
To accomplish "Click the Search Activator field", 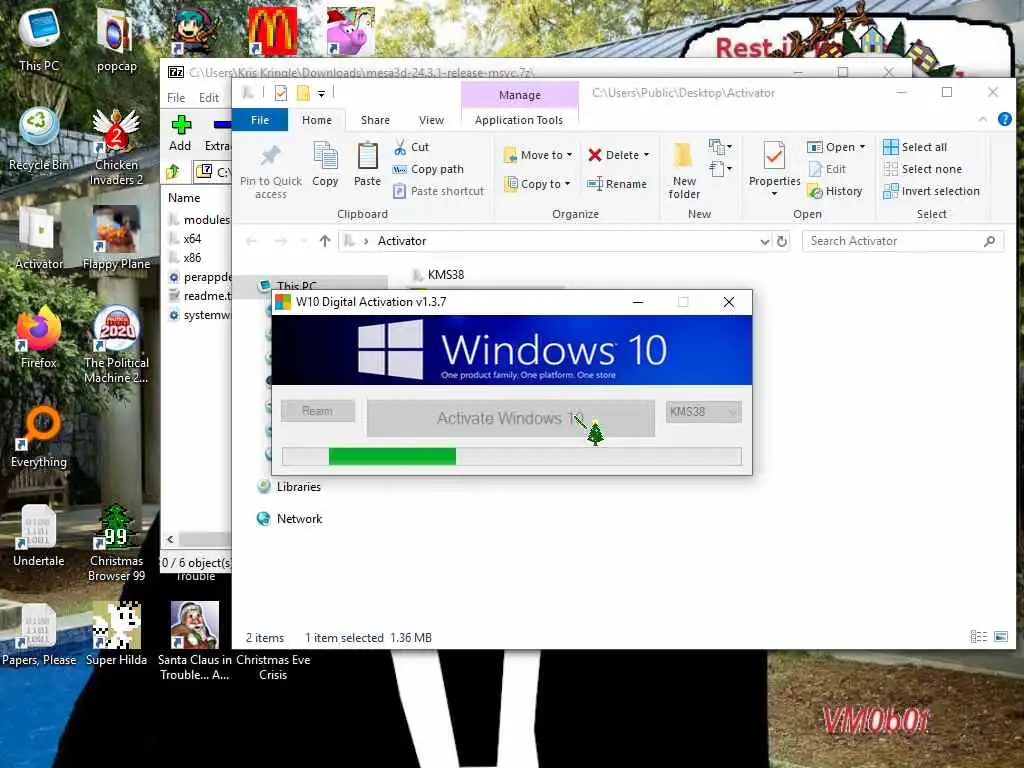I will (903, 241).
